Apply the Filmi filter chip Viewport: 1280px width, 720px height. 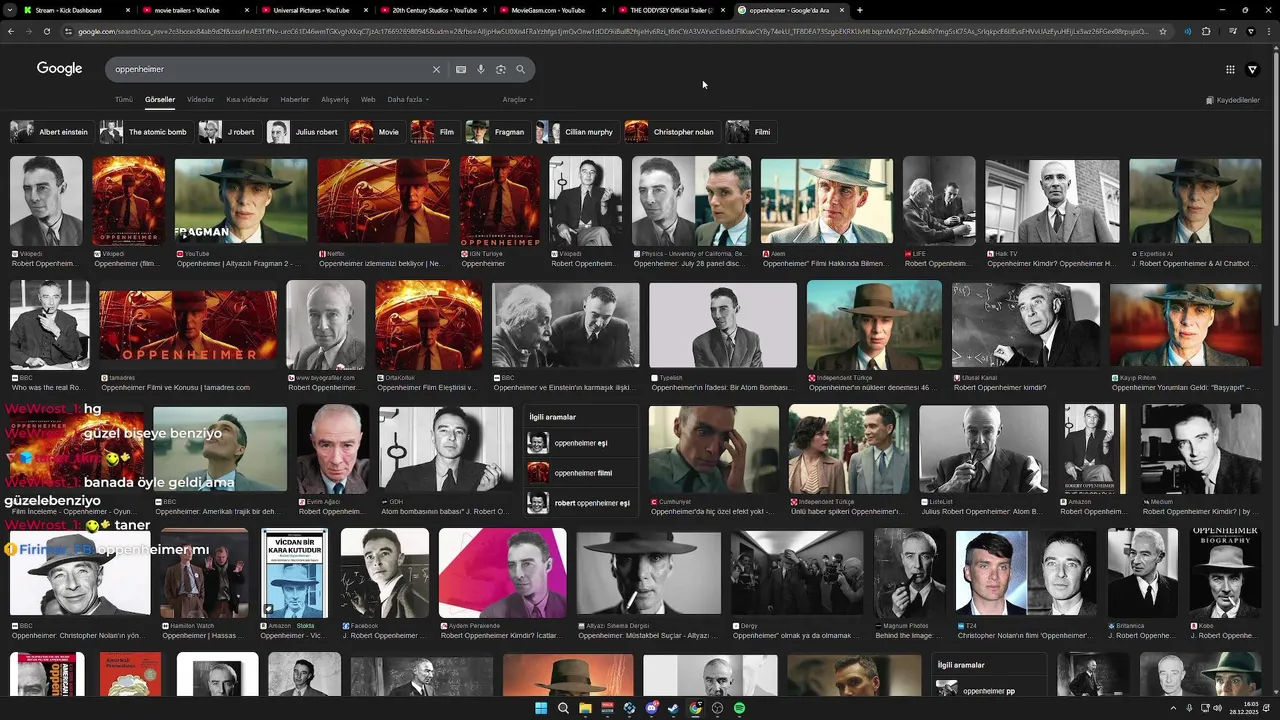751,132
